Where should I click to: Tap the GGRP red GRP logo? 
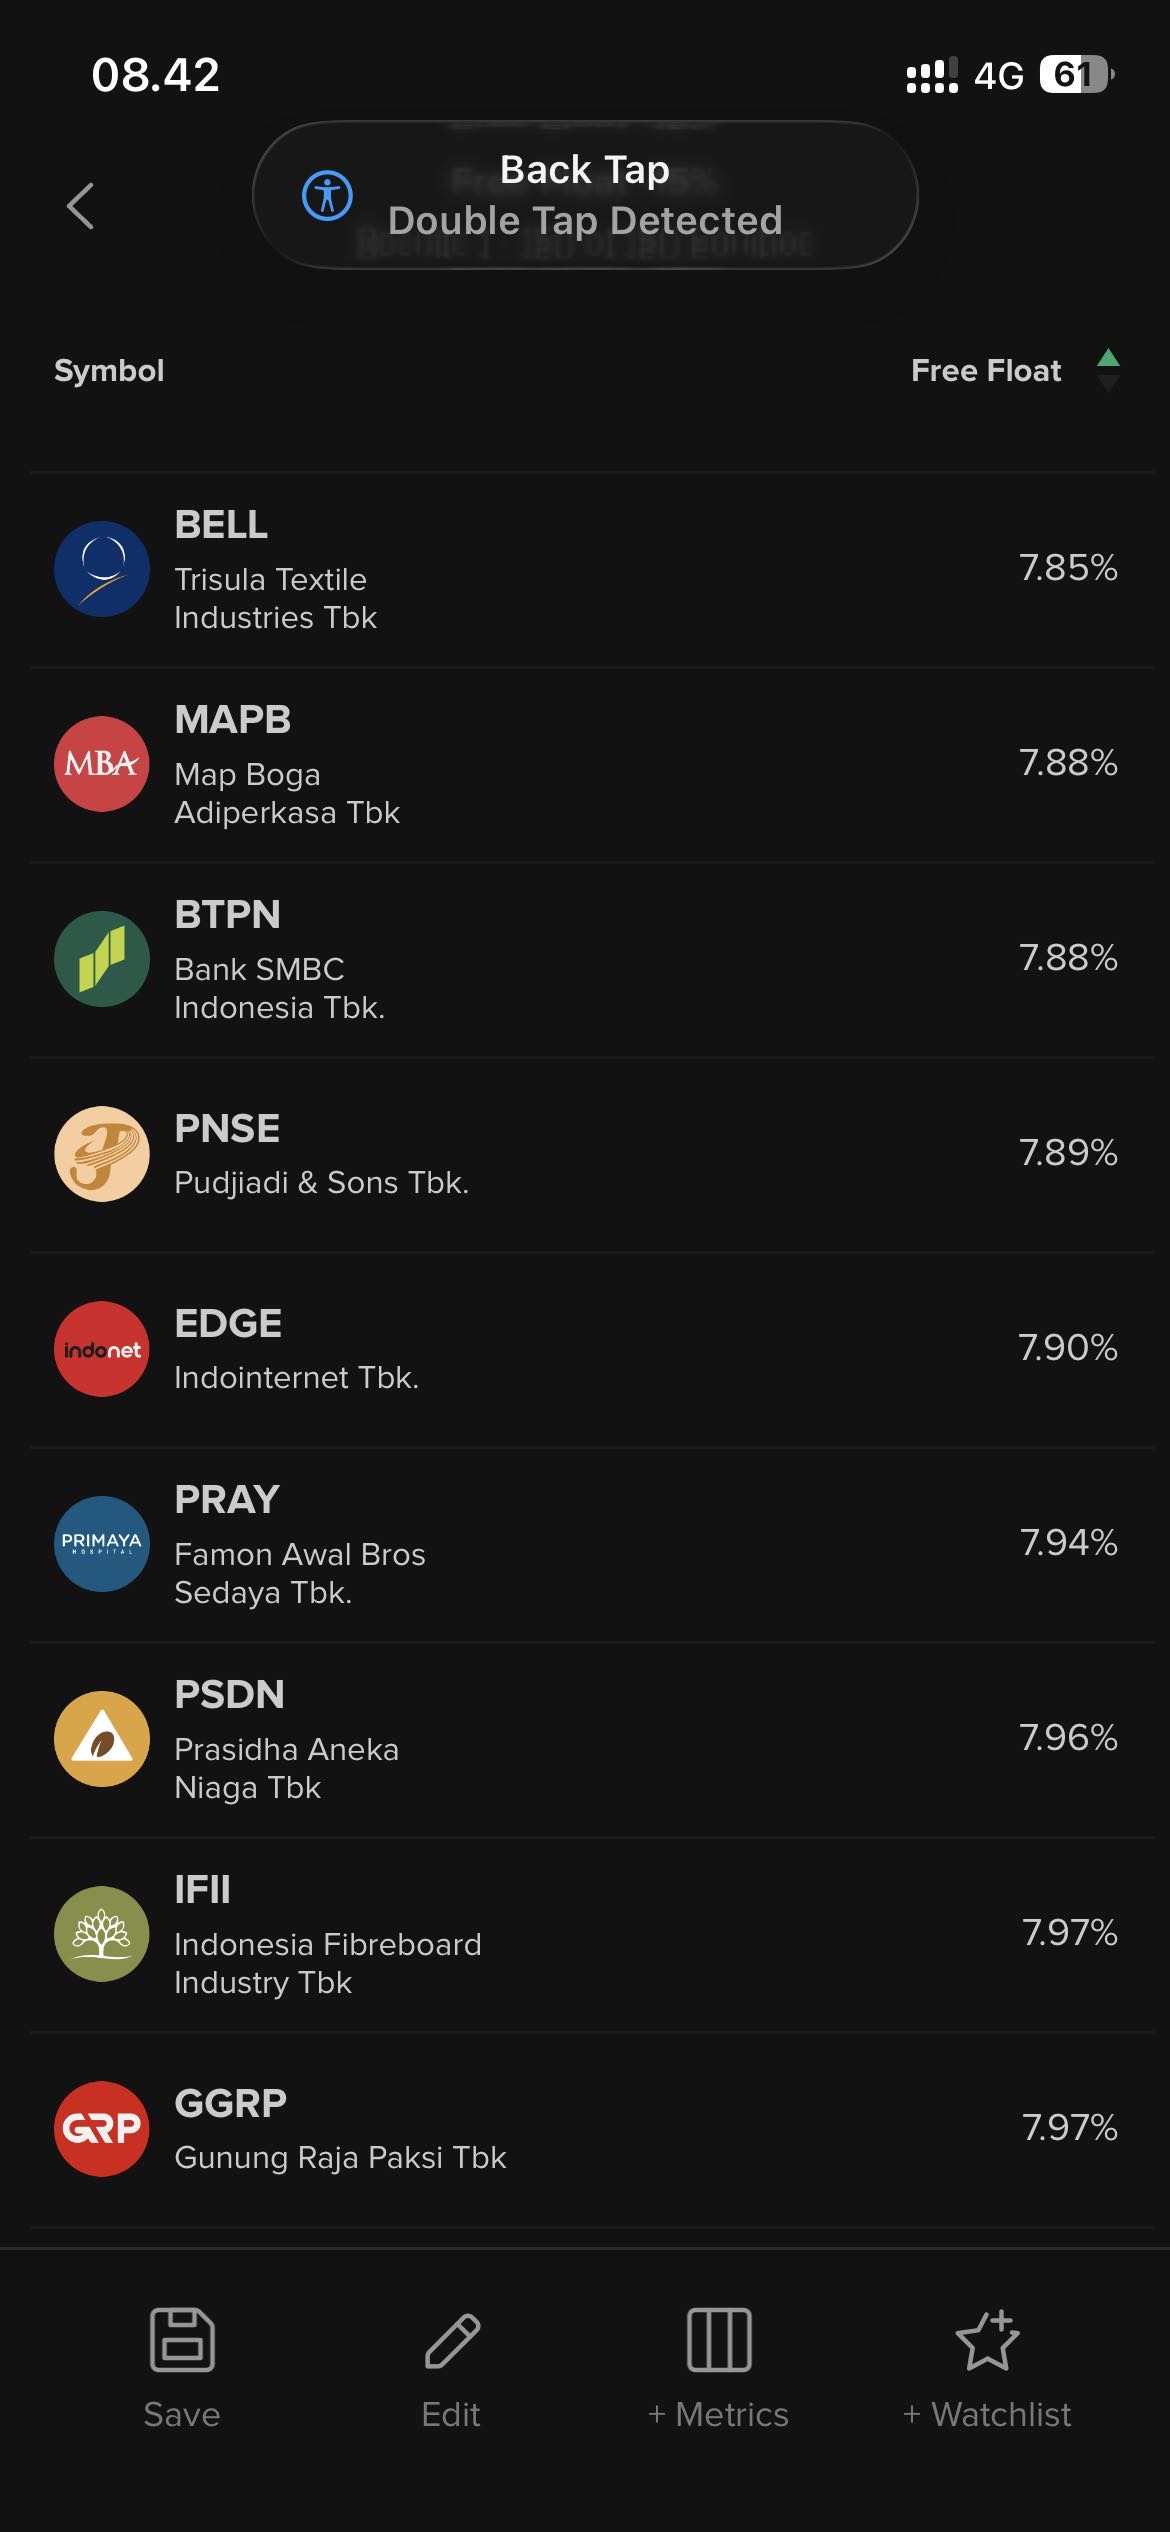pos(102,2129)
